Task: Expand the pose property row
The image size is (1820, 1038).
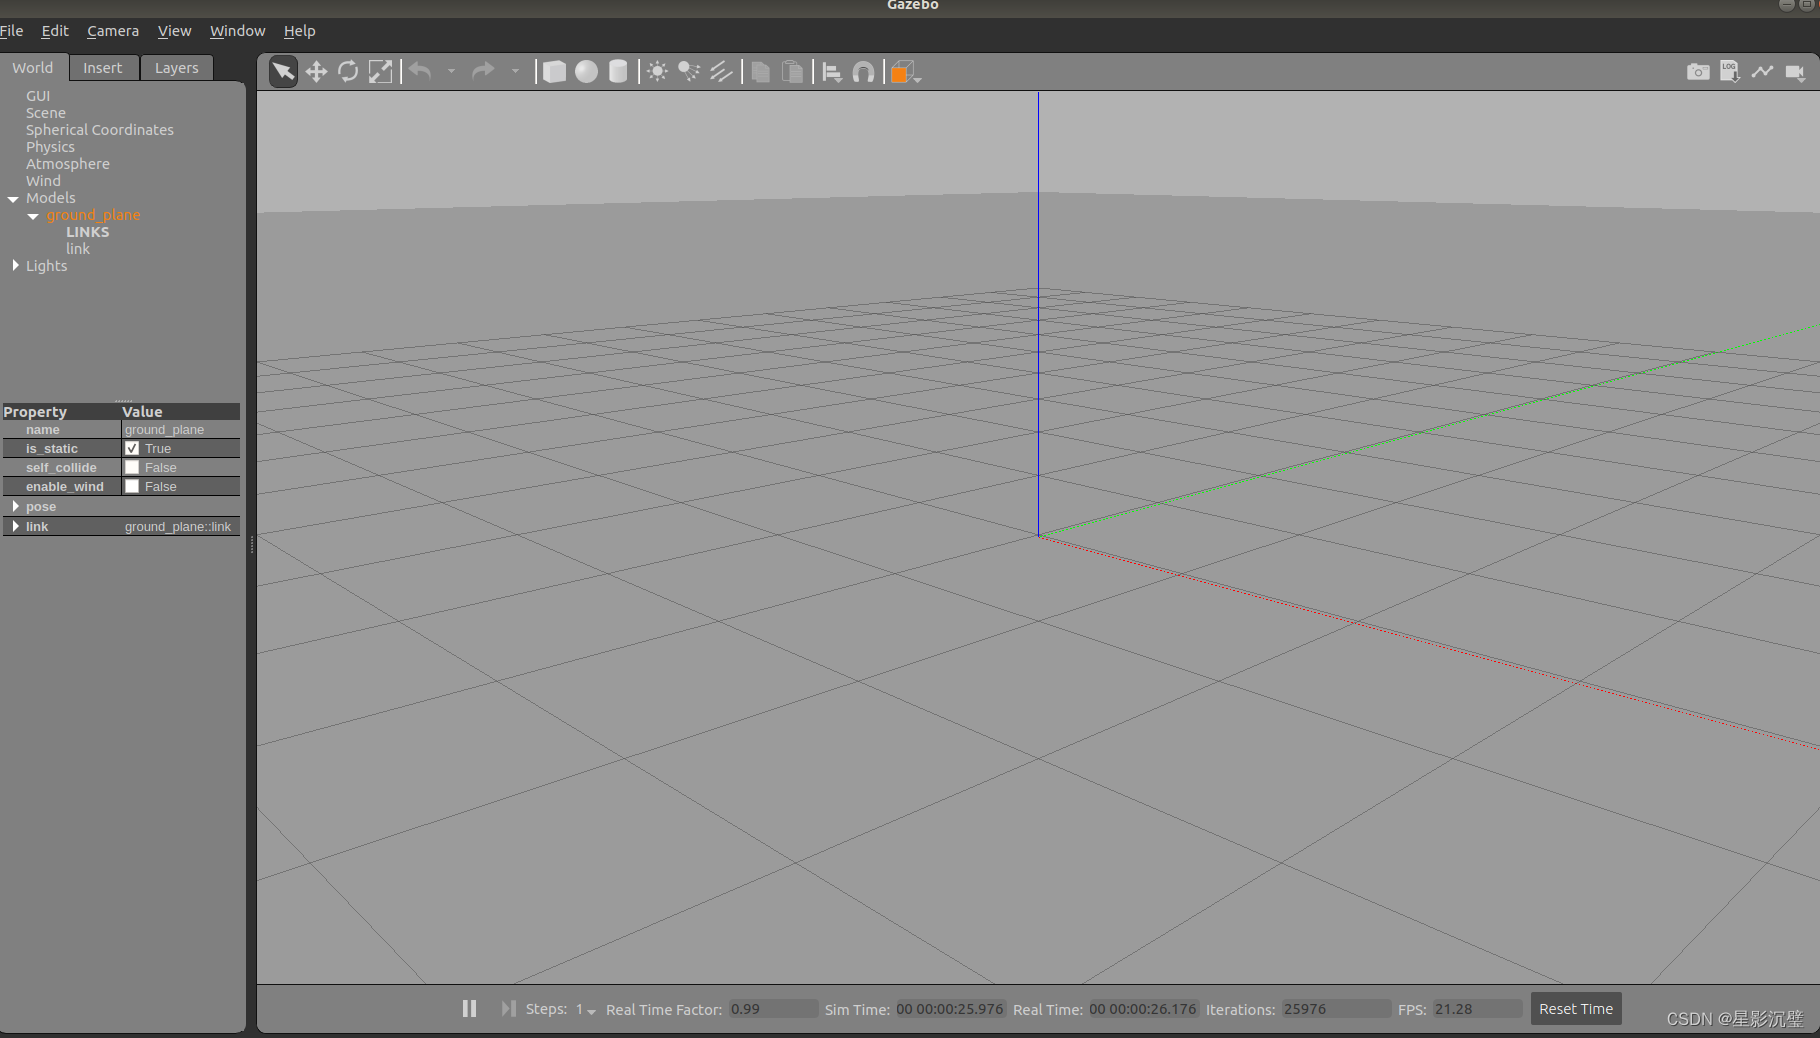Action: [x=15, y=507]
